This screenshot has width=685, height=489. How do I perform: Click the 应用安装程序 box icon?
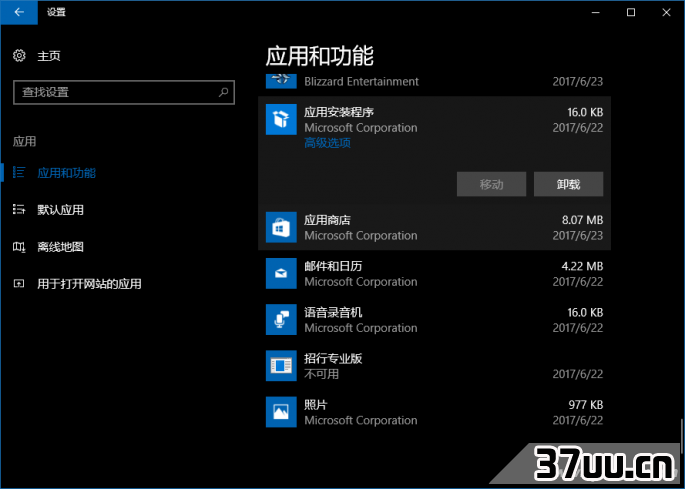point(281,119)
